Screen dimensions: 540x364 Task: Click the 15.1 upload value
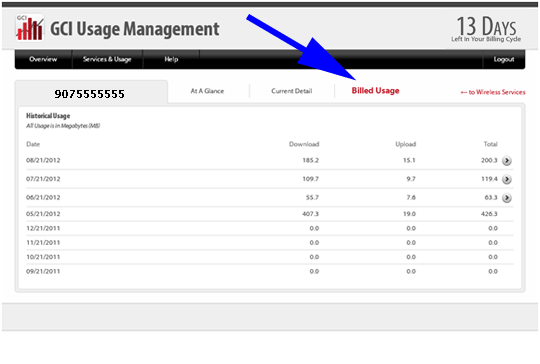(409, 160)
